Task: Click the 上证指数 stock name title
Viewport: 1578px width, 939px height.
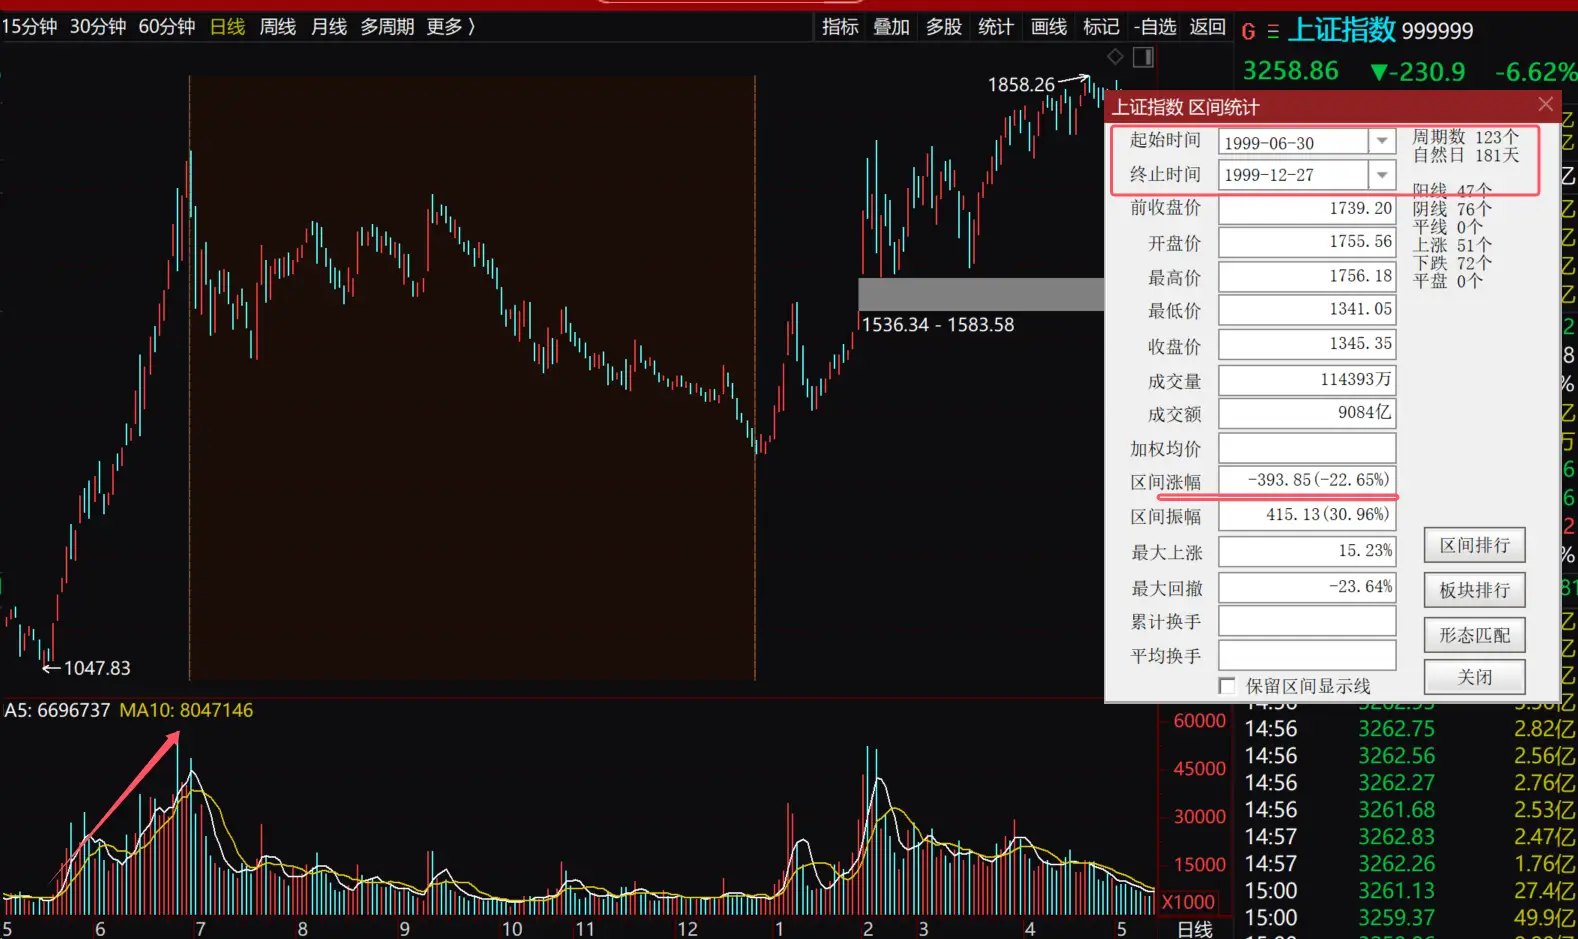Action: pos(1341,30)
